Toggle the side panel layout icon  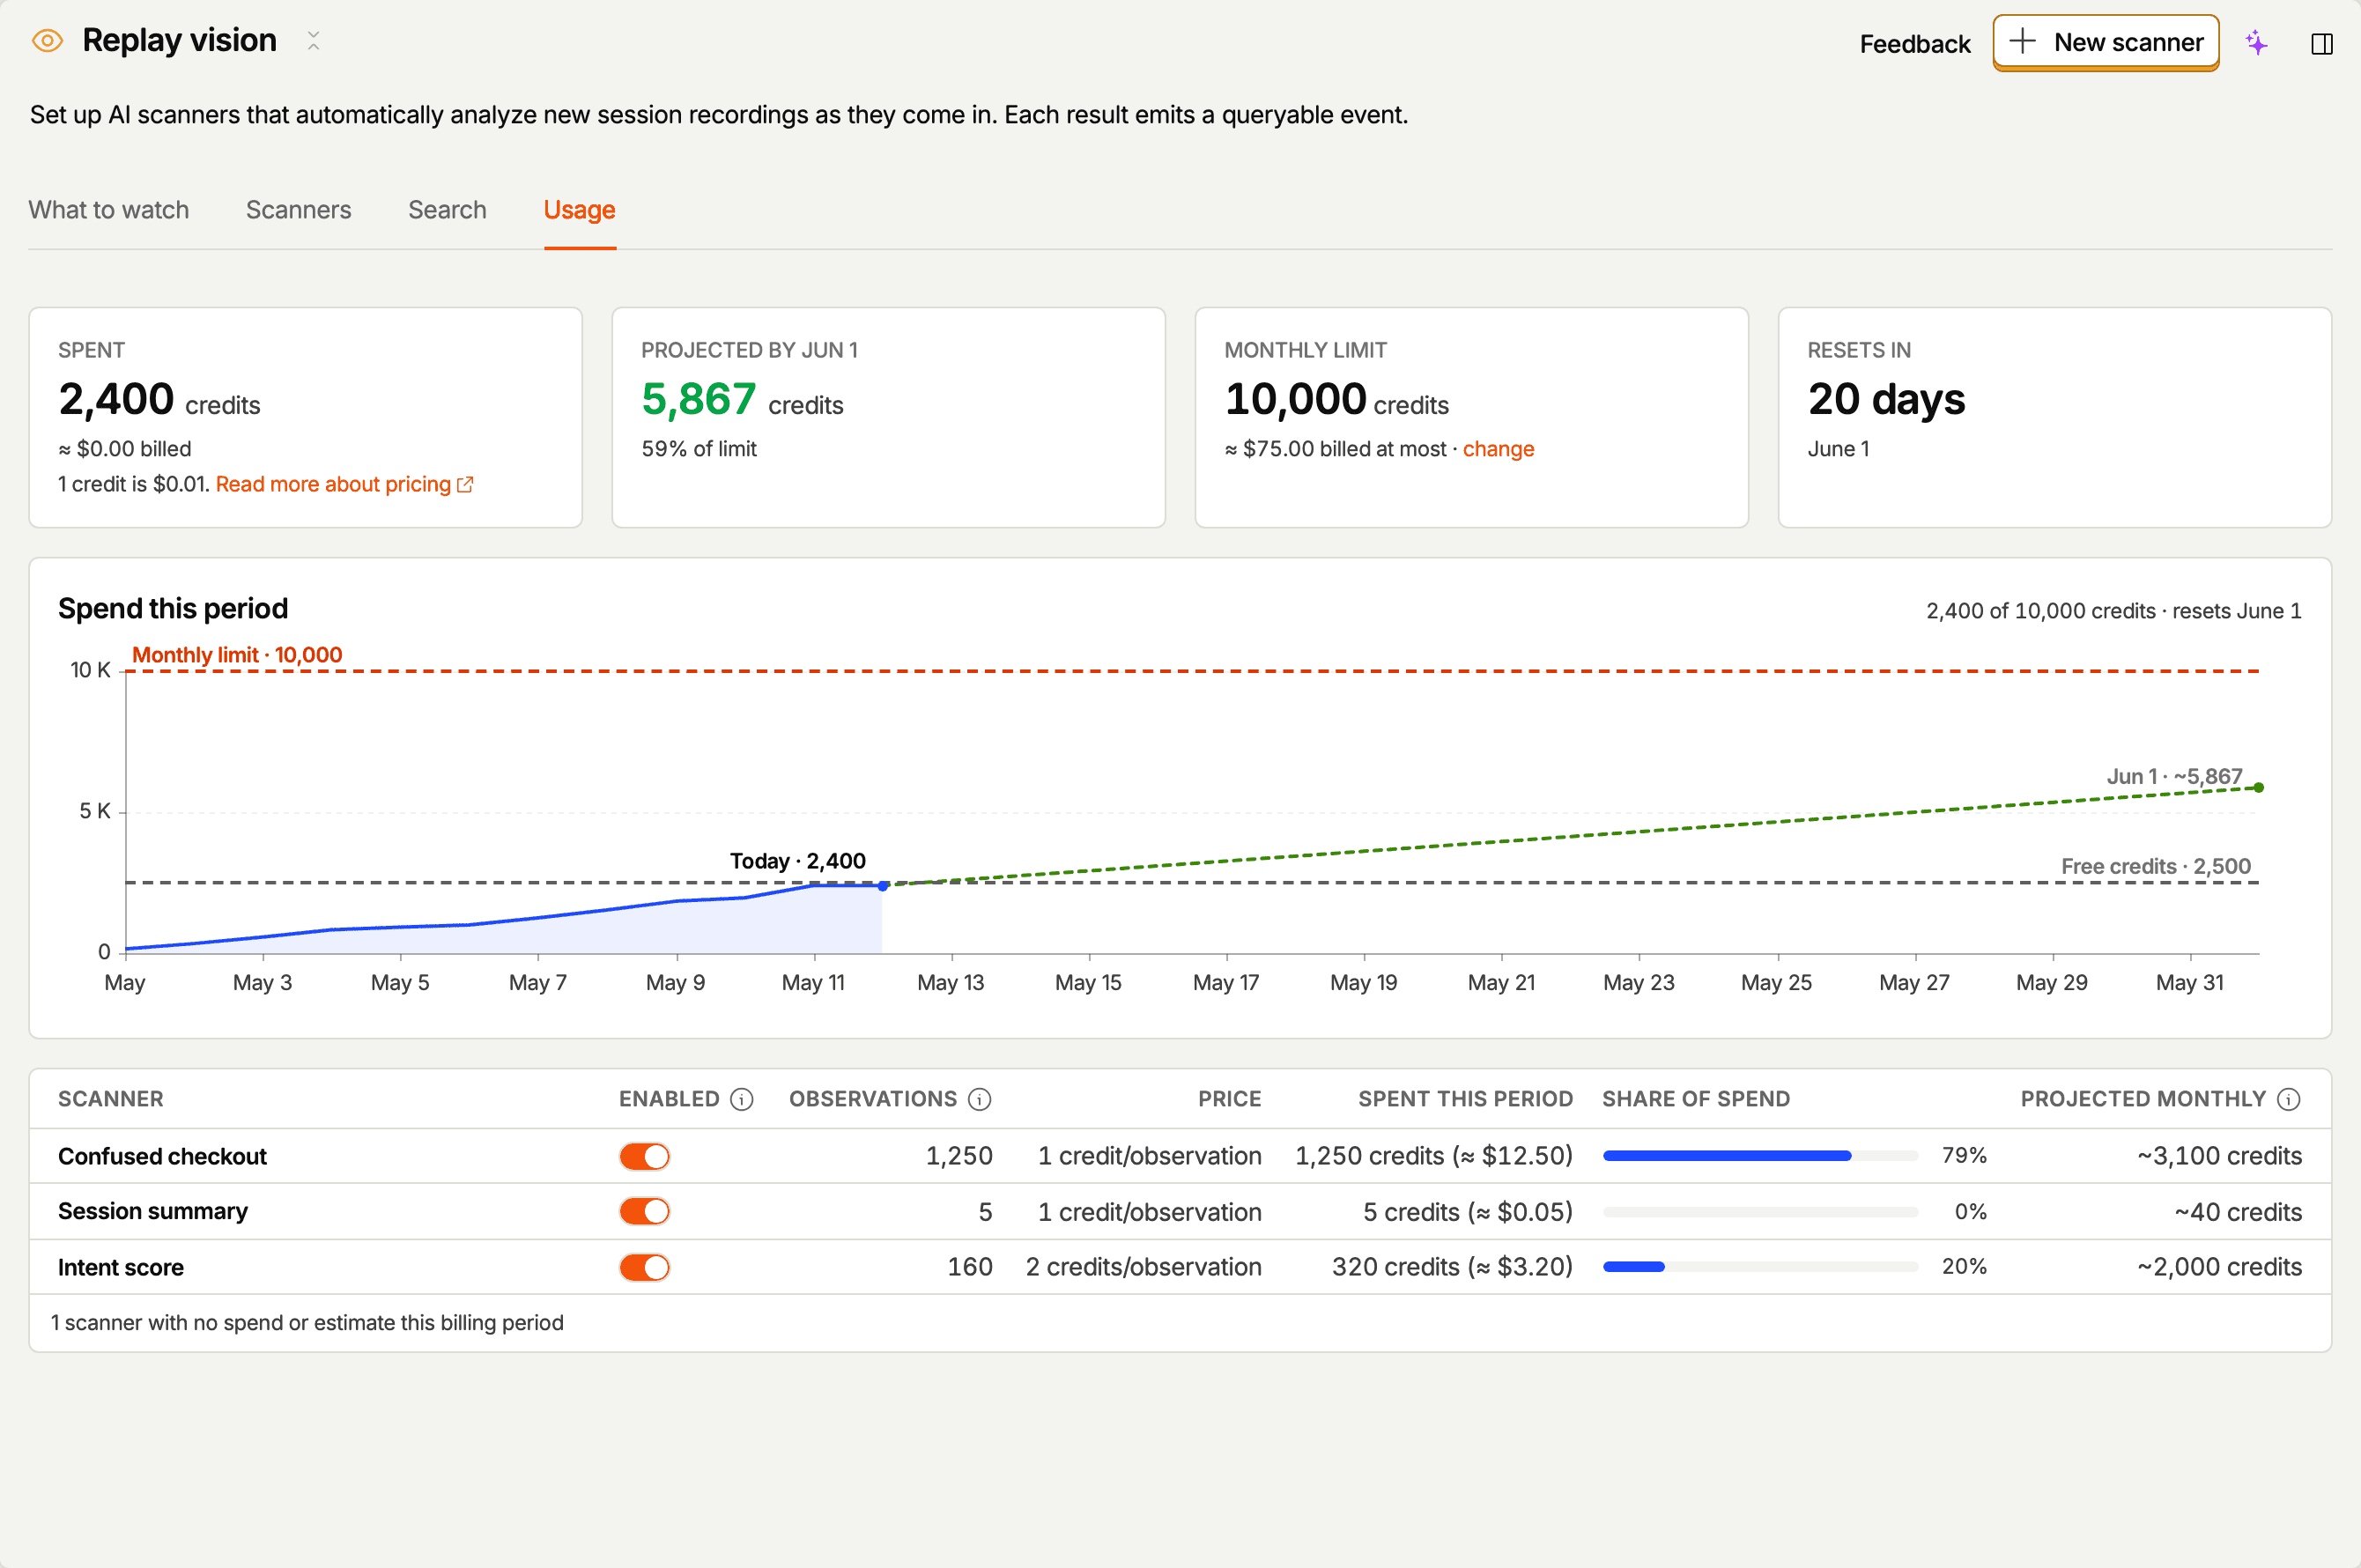2322,44
